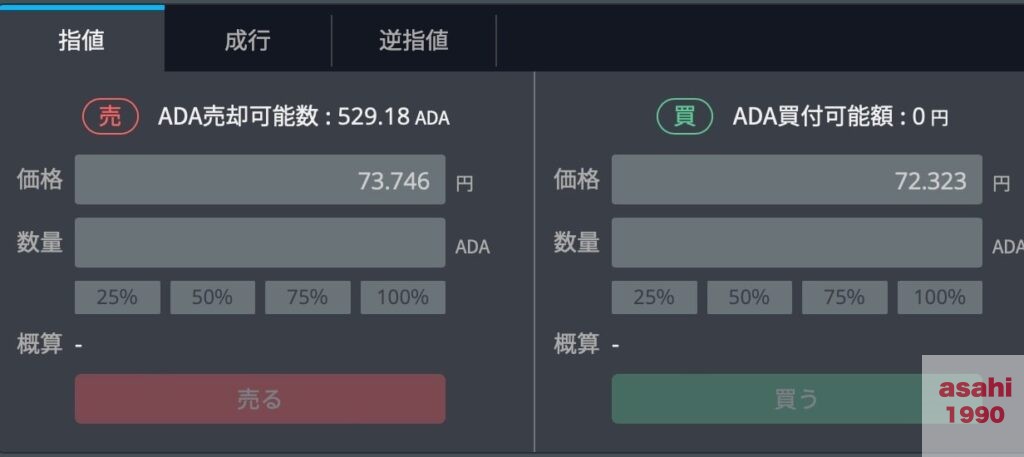
Task: Set buy quantity to 25%
Action: coord(654,298)
